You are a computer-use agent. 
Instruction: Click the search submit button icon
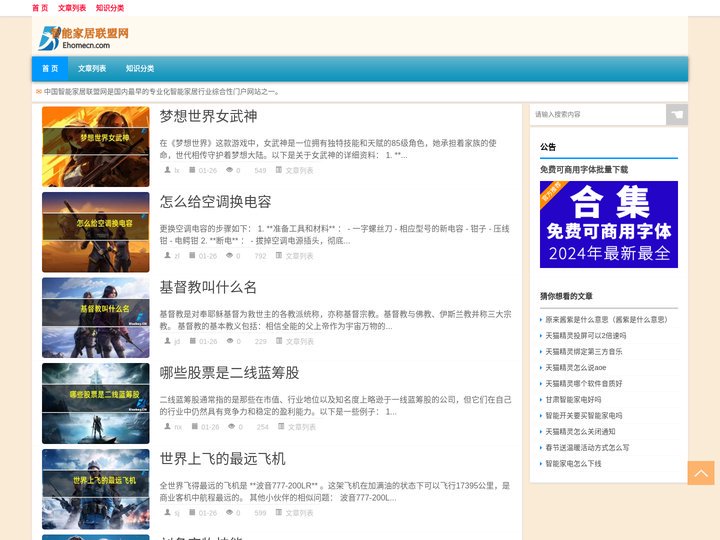[x=677, y=114]
